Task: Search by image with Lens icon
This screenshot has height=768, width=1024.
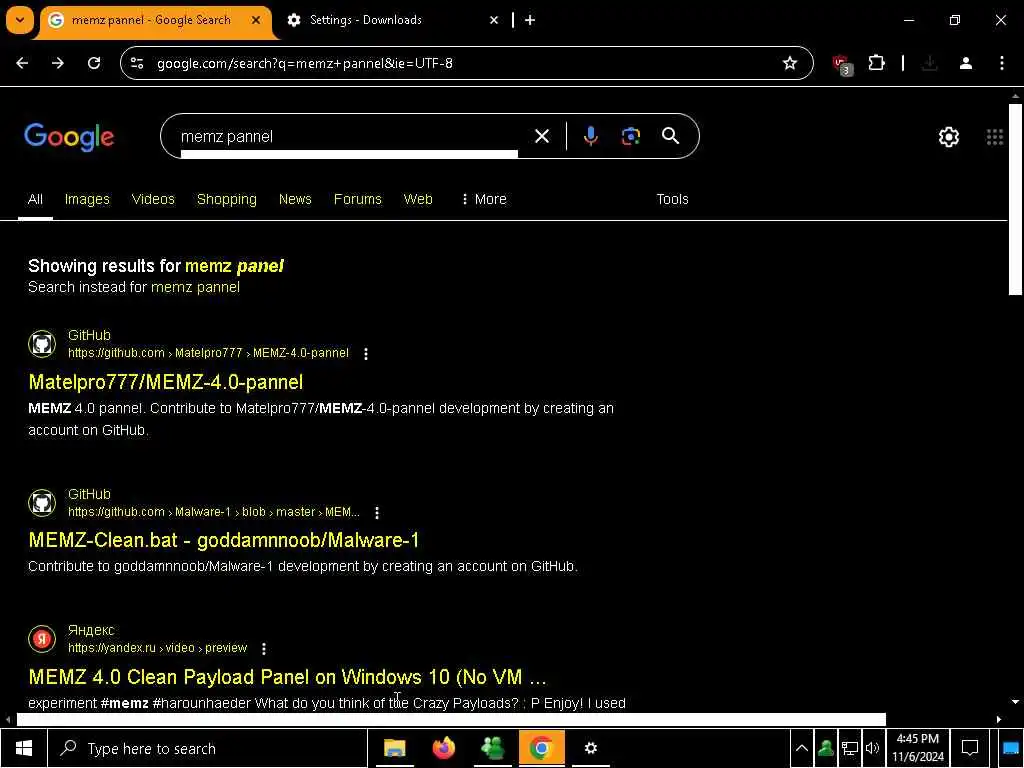Action: point(631,136)
